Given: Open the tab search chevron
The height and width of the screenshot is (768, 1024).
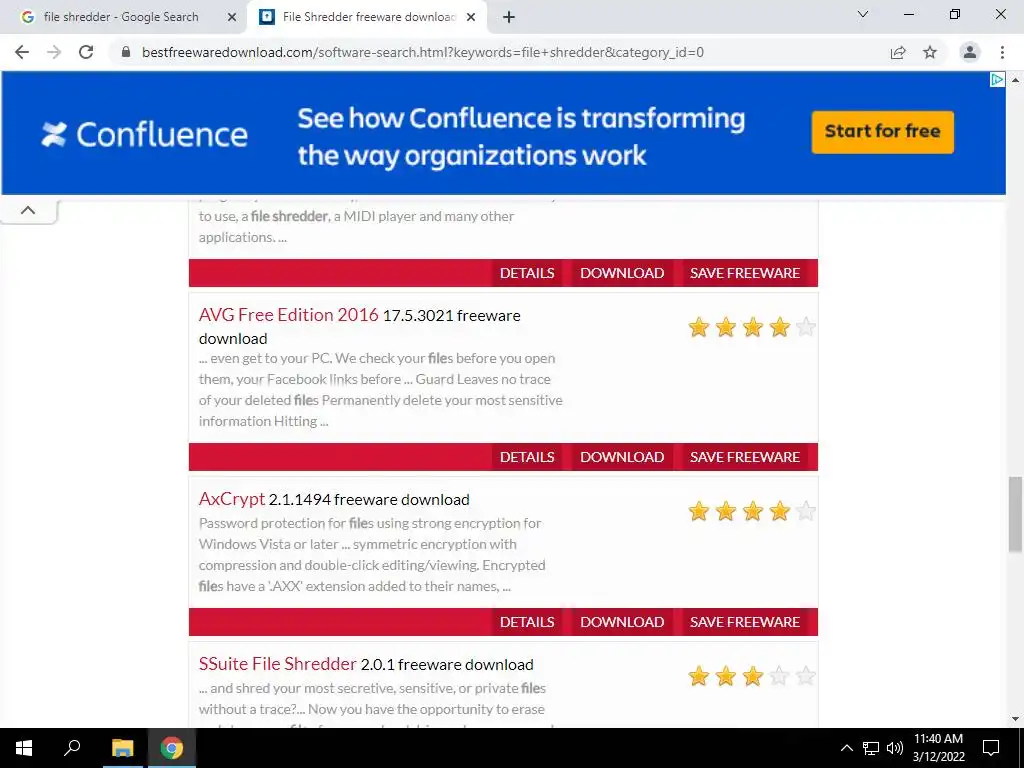Looking at the screenshot, I should [x=863, y=14].
